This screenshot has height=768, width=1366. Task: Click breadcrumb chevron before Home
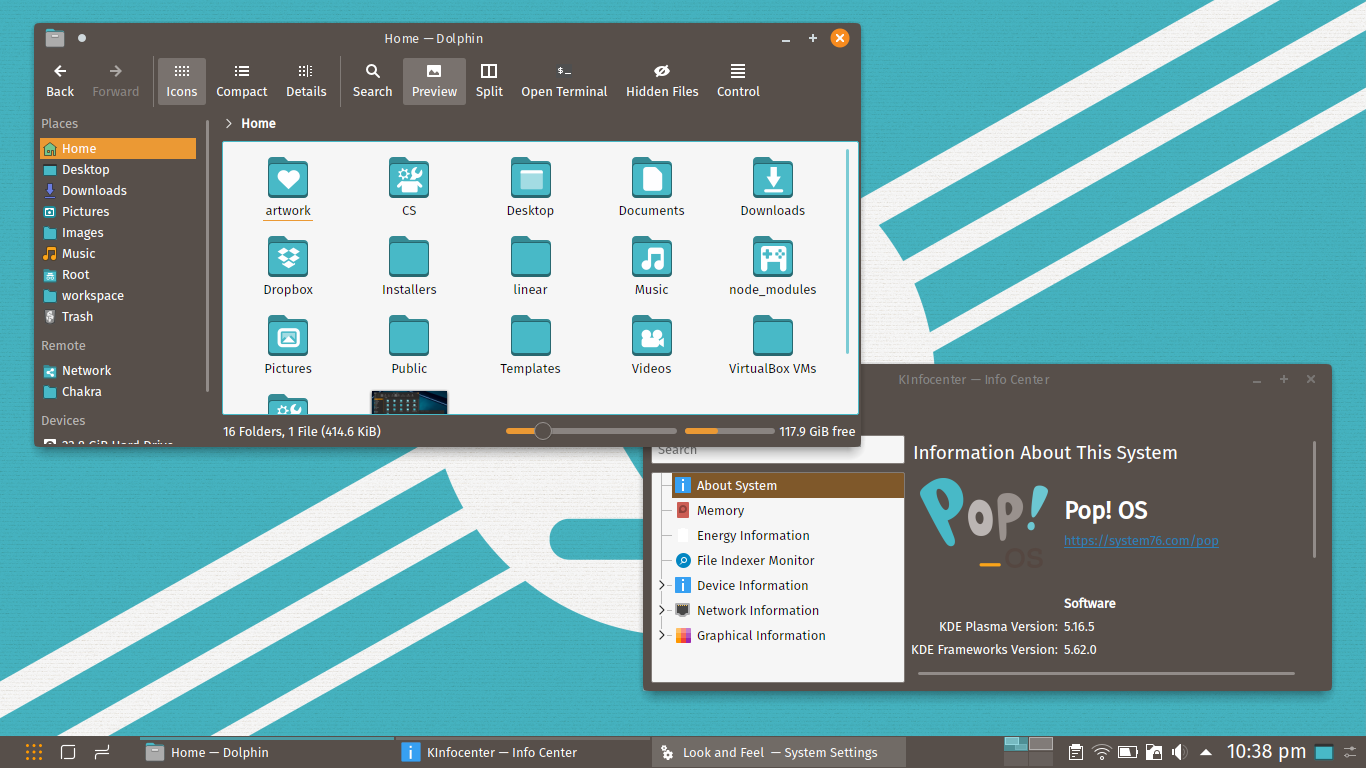229,124
